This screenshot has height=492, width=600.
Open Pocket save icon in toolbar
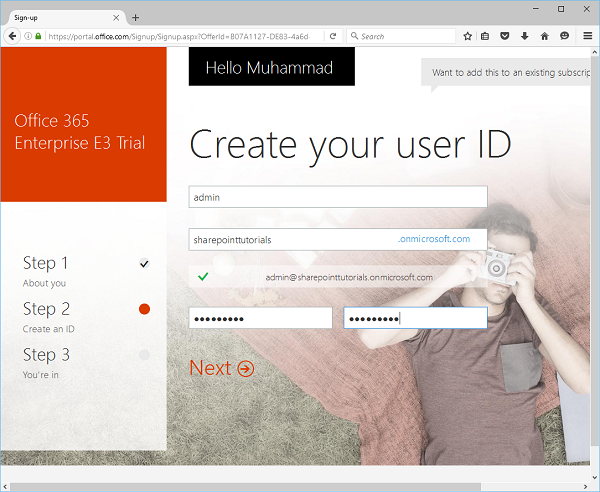506,36
